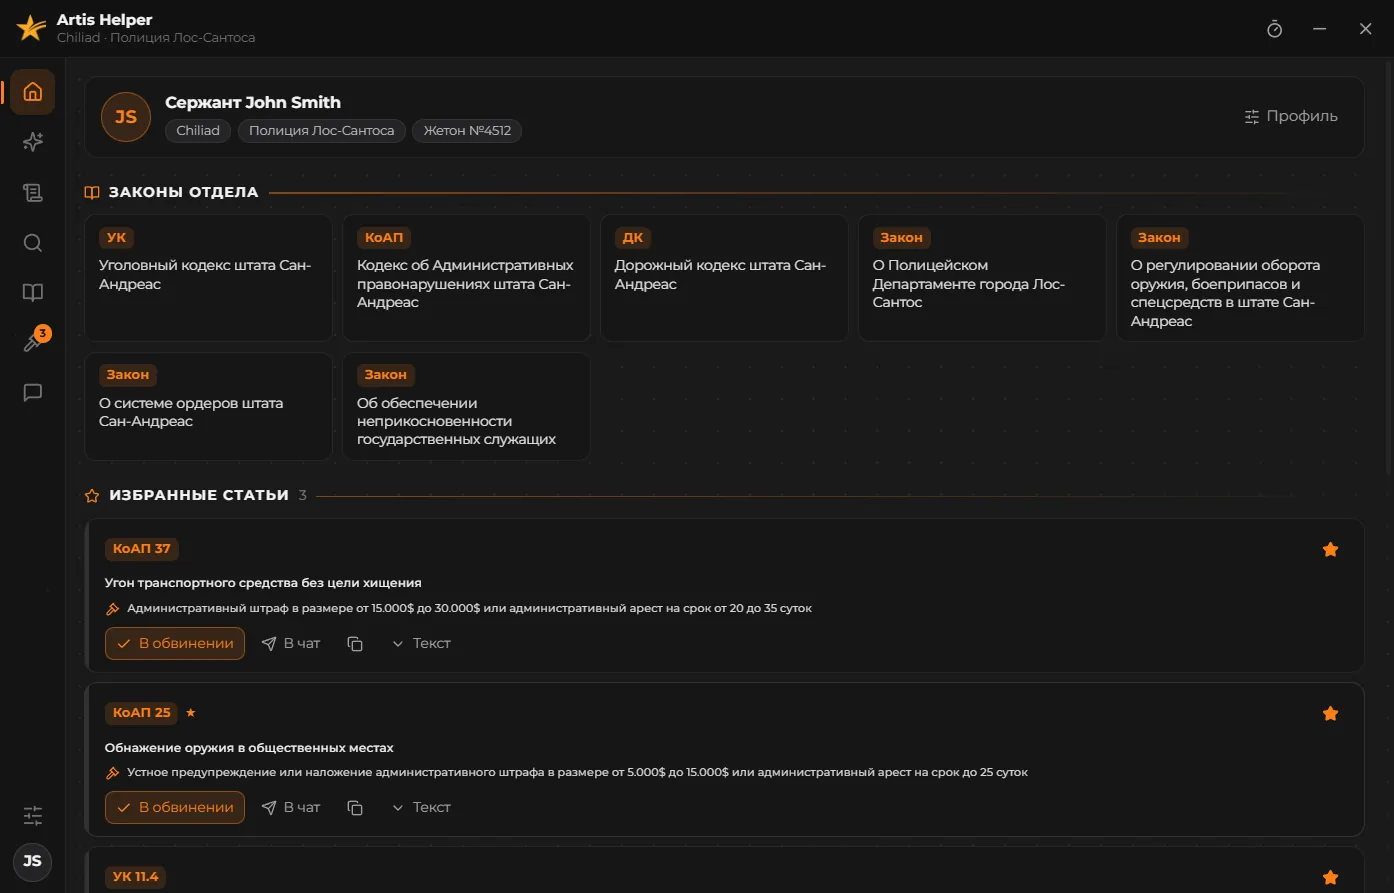Open «О регулировании оборота оружия» law card

1240,278
